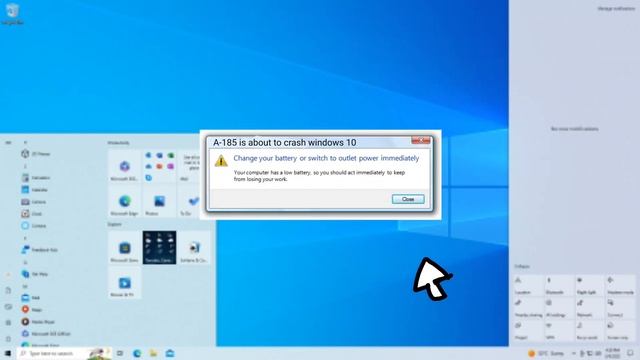Turn on Night light quick action
This screenshot has width=640, height=360.
pos(590,285)
